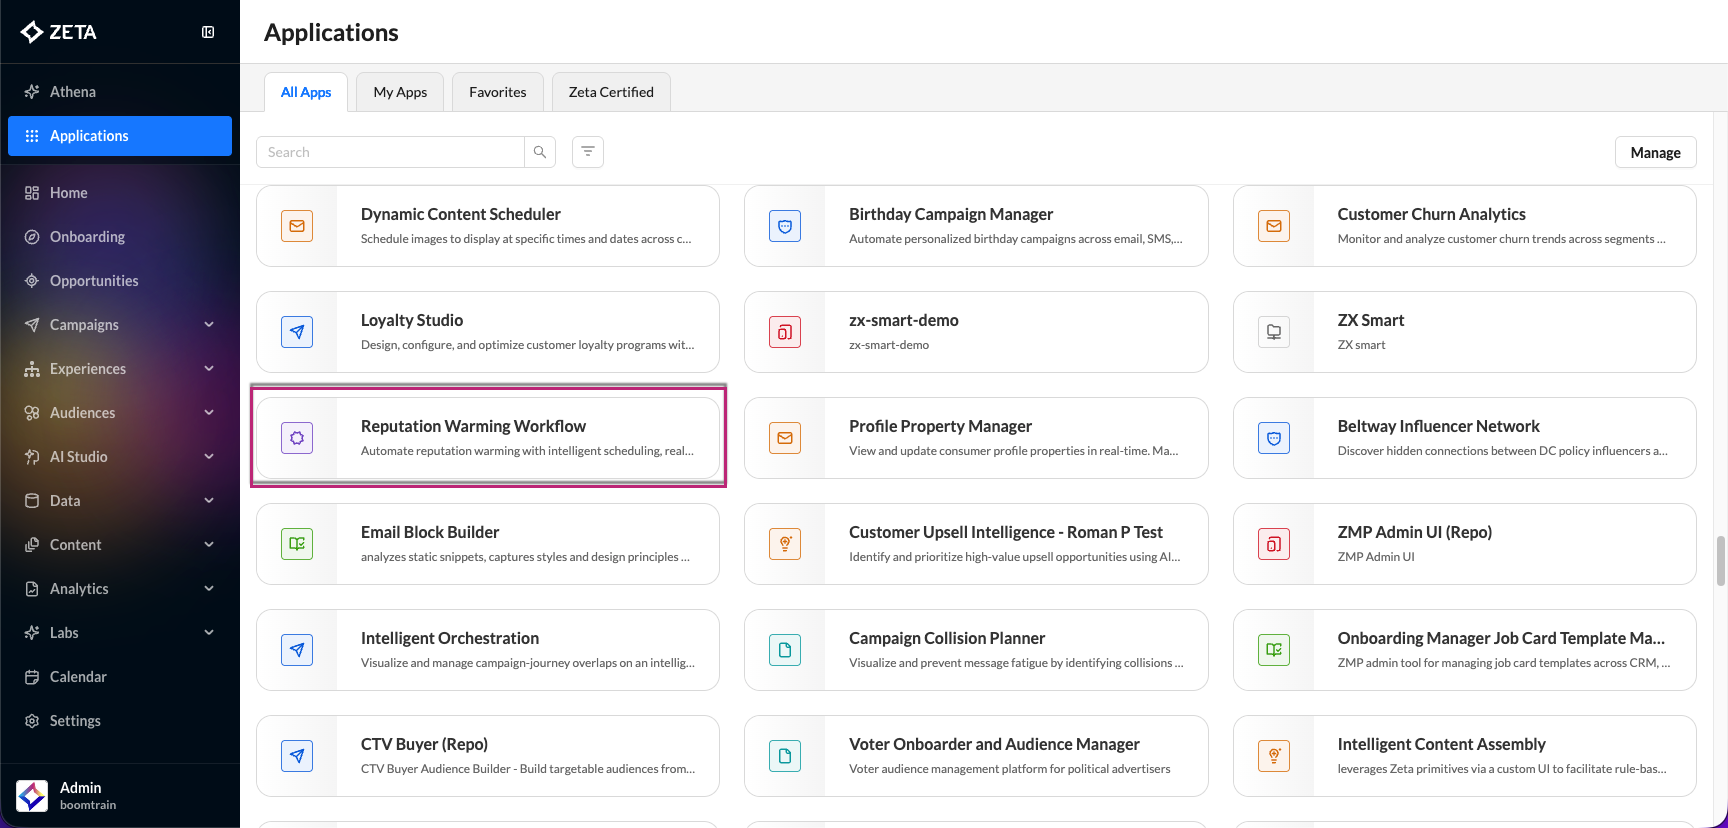The height and width of the screenshot is (828, 1728).
Task: Click the Manage button
Action: pyautogui.click(x=1656, y=152)
